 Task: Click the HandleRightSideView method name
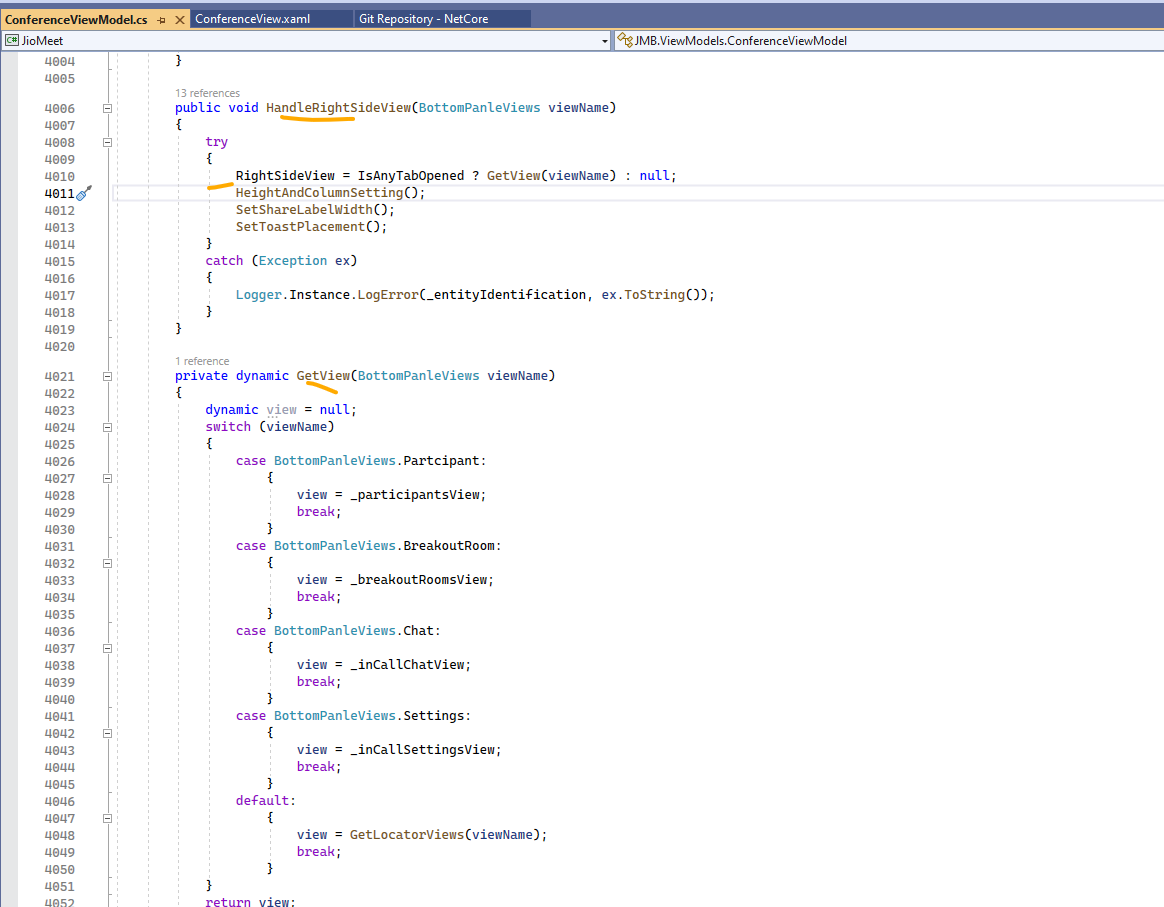tap(313, 107)
